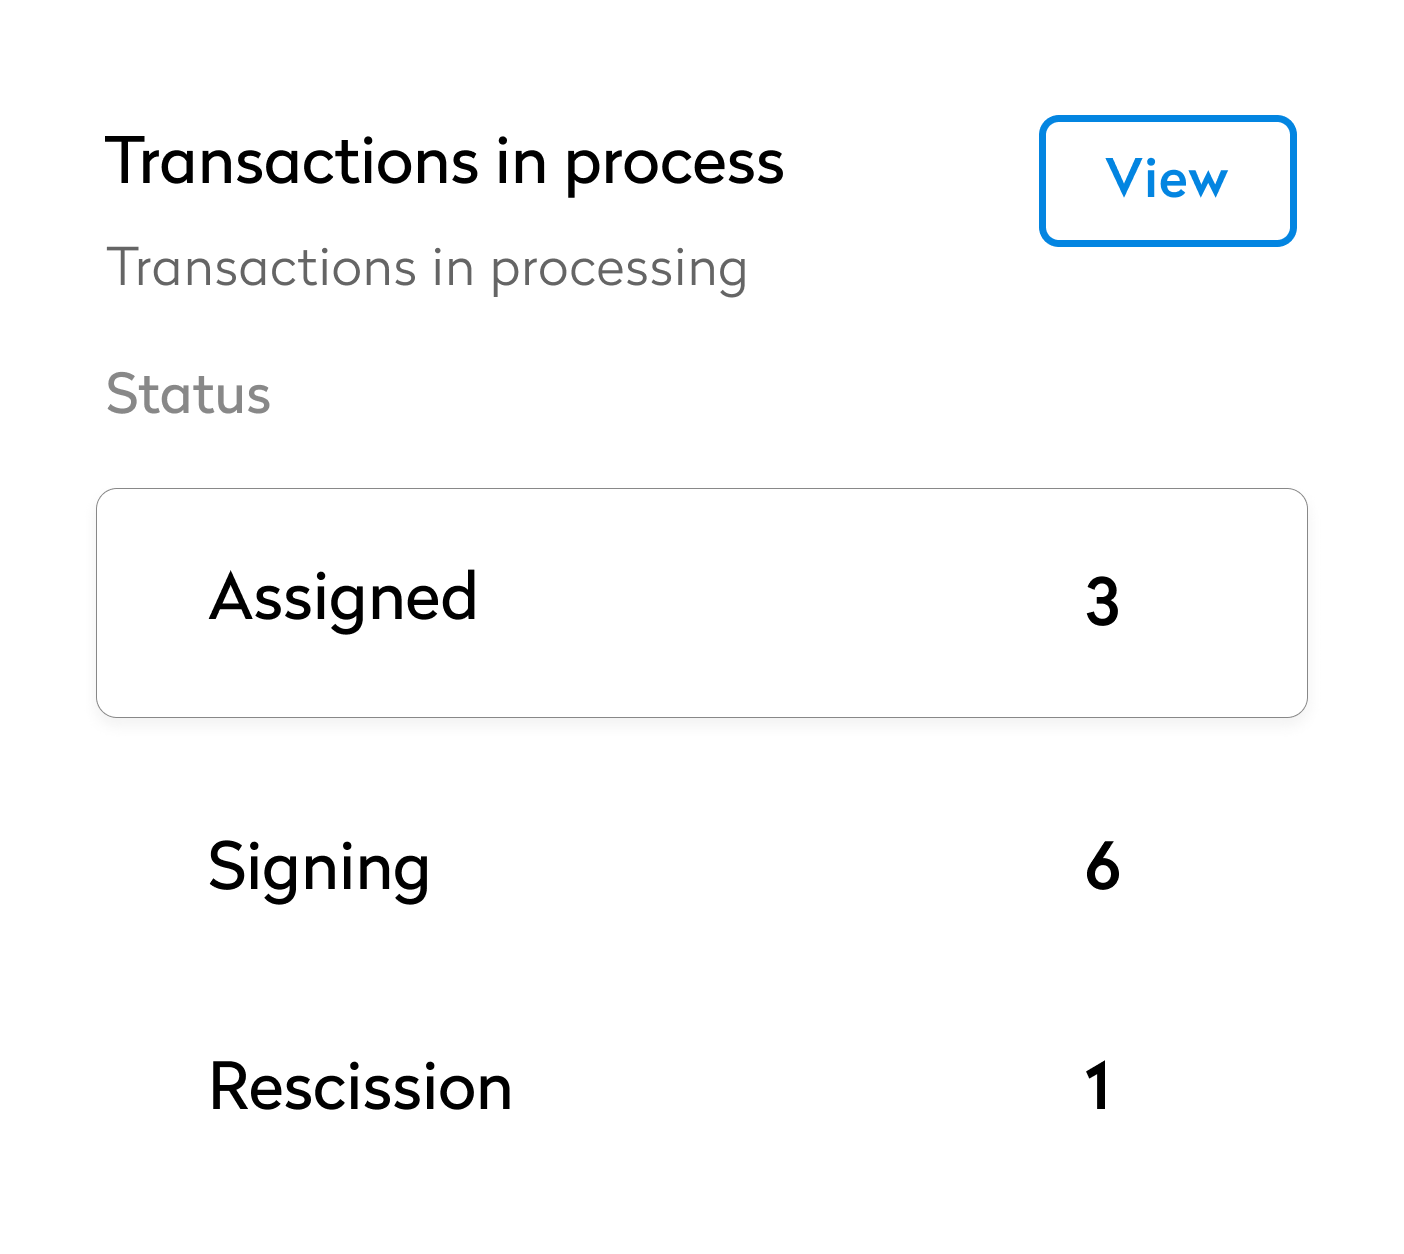Click the number 6 beside Signing
The image size is (1404, 1254).
click(1102, 866)
